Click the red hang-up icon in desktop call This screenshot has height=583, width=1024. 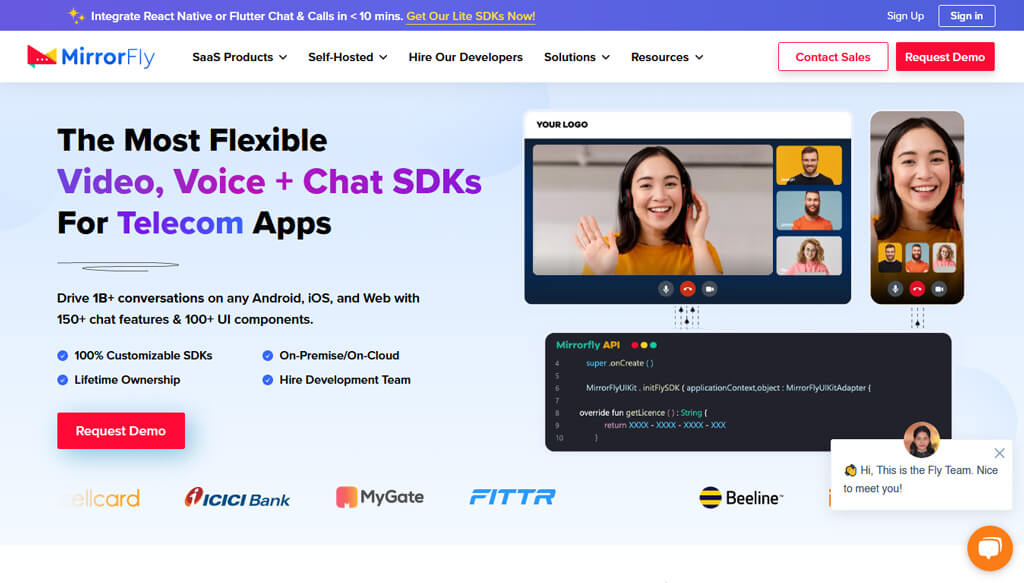click(687, 289)
